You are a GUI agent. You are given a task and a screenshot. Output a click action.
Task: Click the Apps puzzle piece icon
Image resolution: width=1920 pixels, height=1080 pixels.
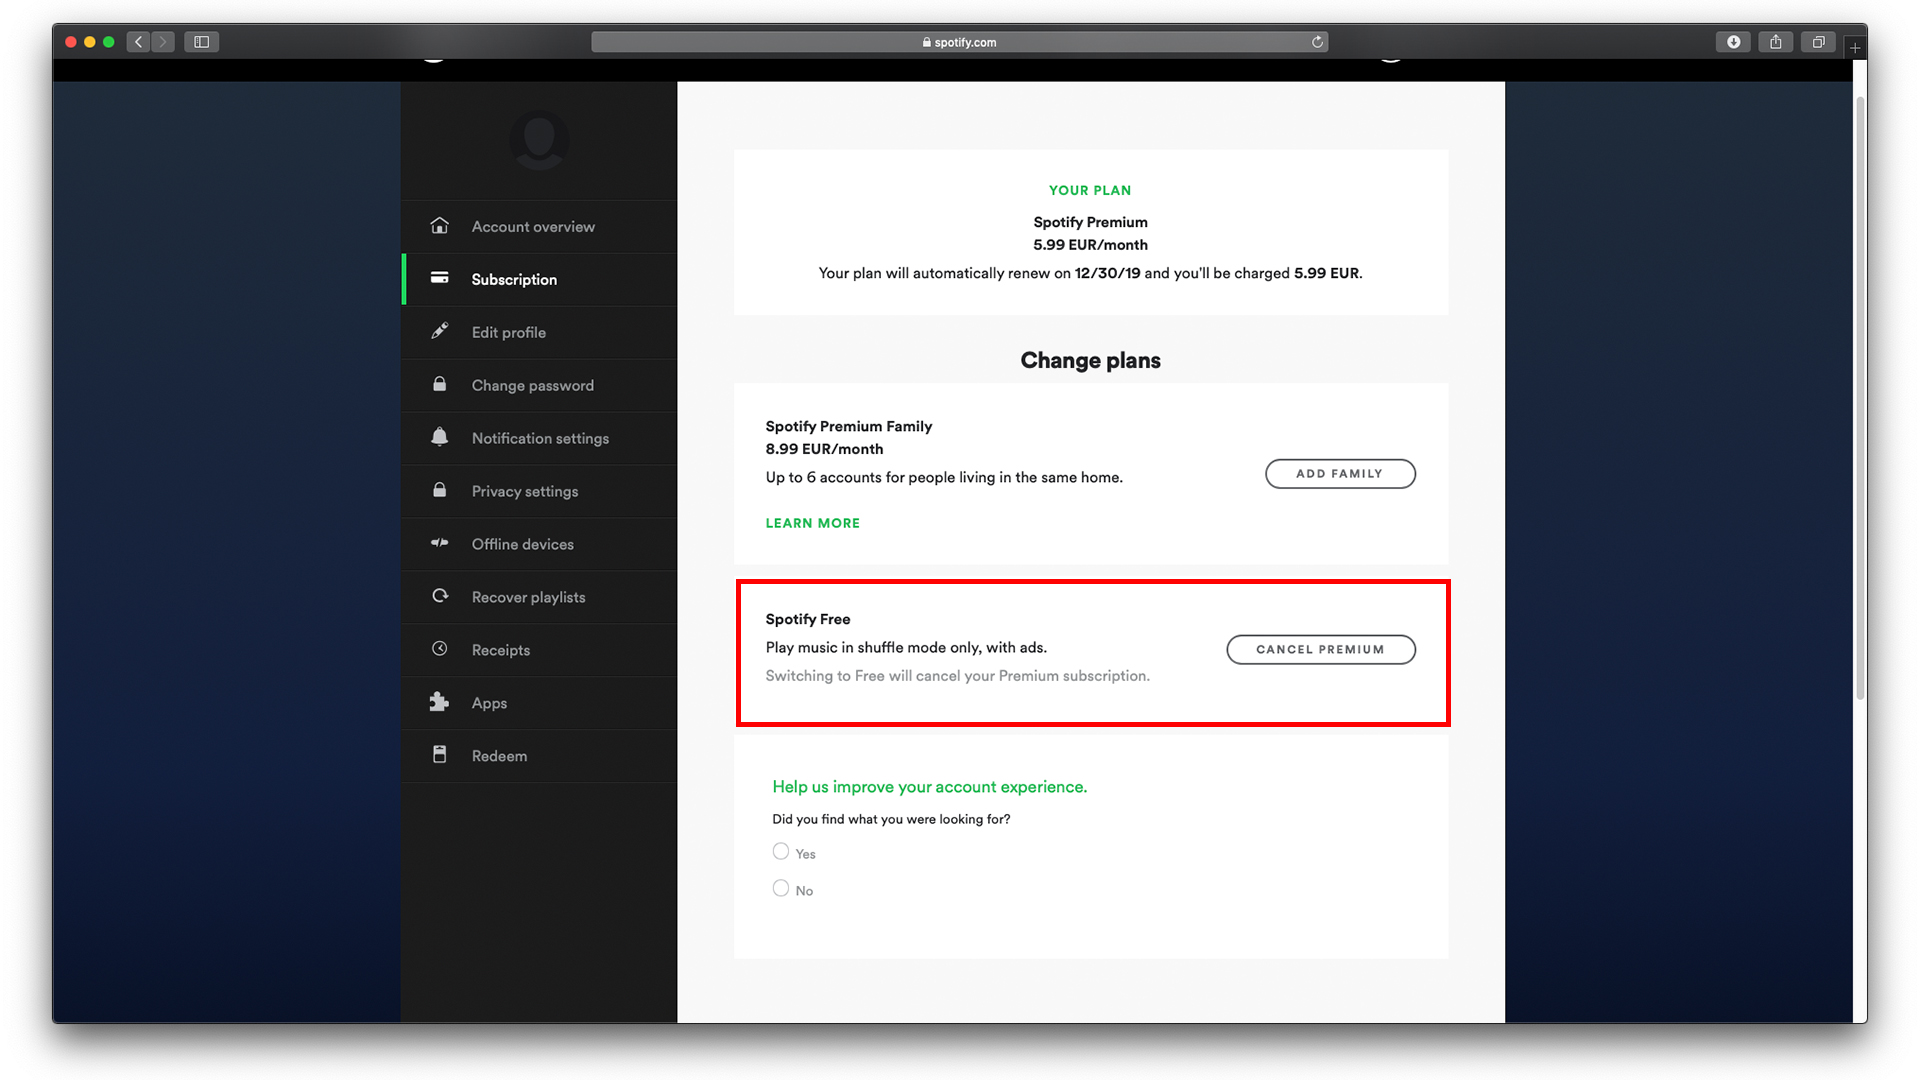(x=439, y=702)
